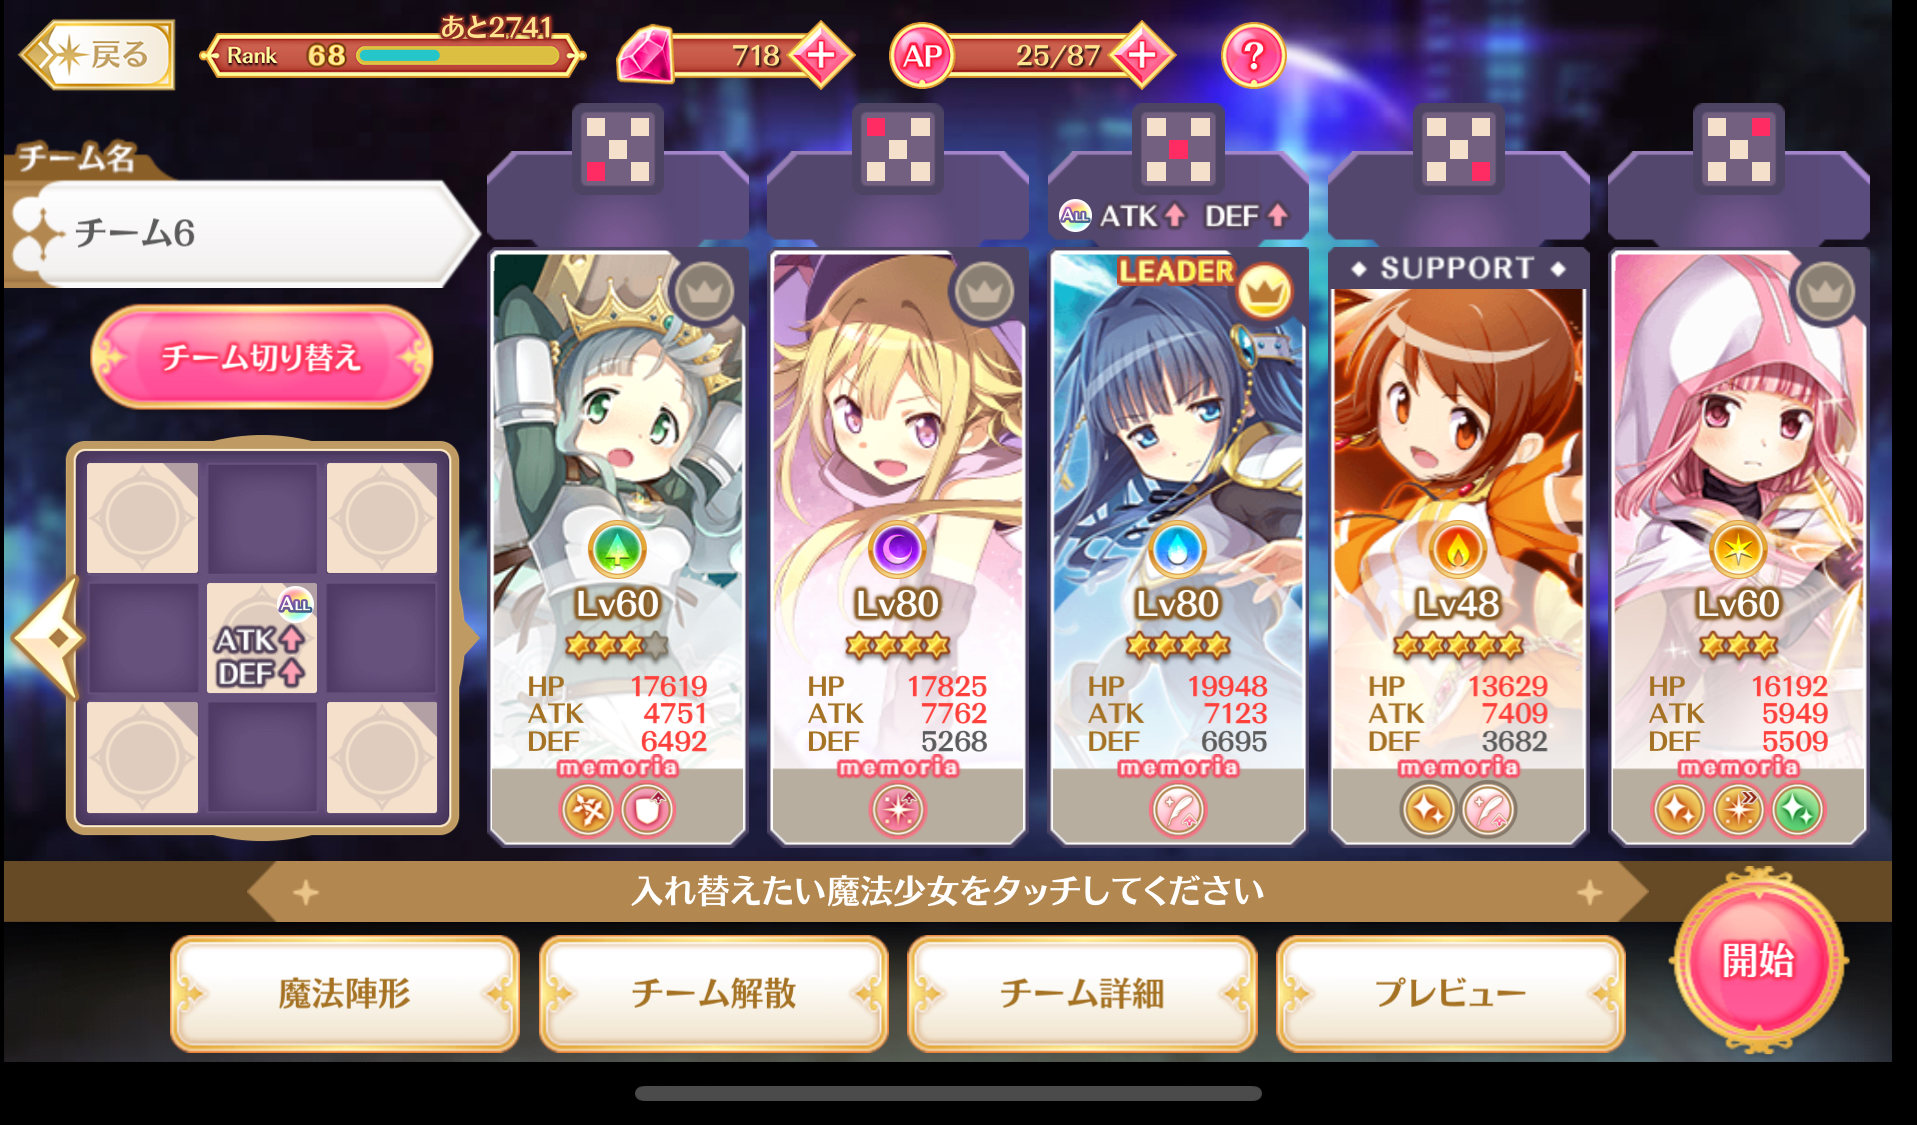This screenshot has width=1917, height=1125.
Task: Click the gold leader crown icon
Action: tap(1264, 292)
